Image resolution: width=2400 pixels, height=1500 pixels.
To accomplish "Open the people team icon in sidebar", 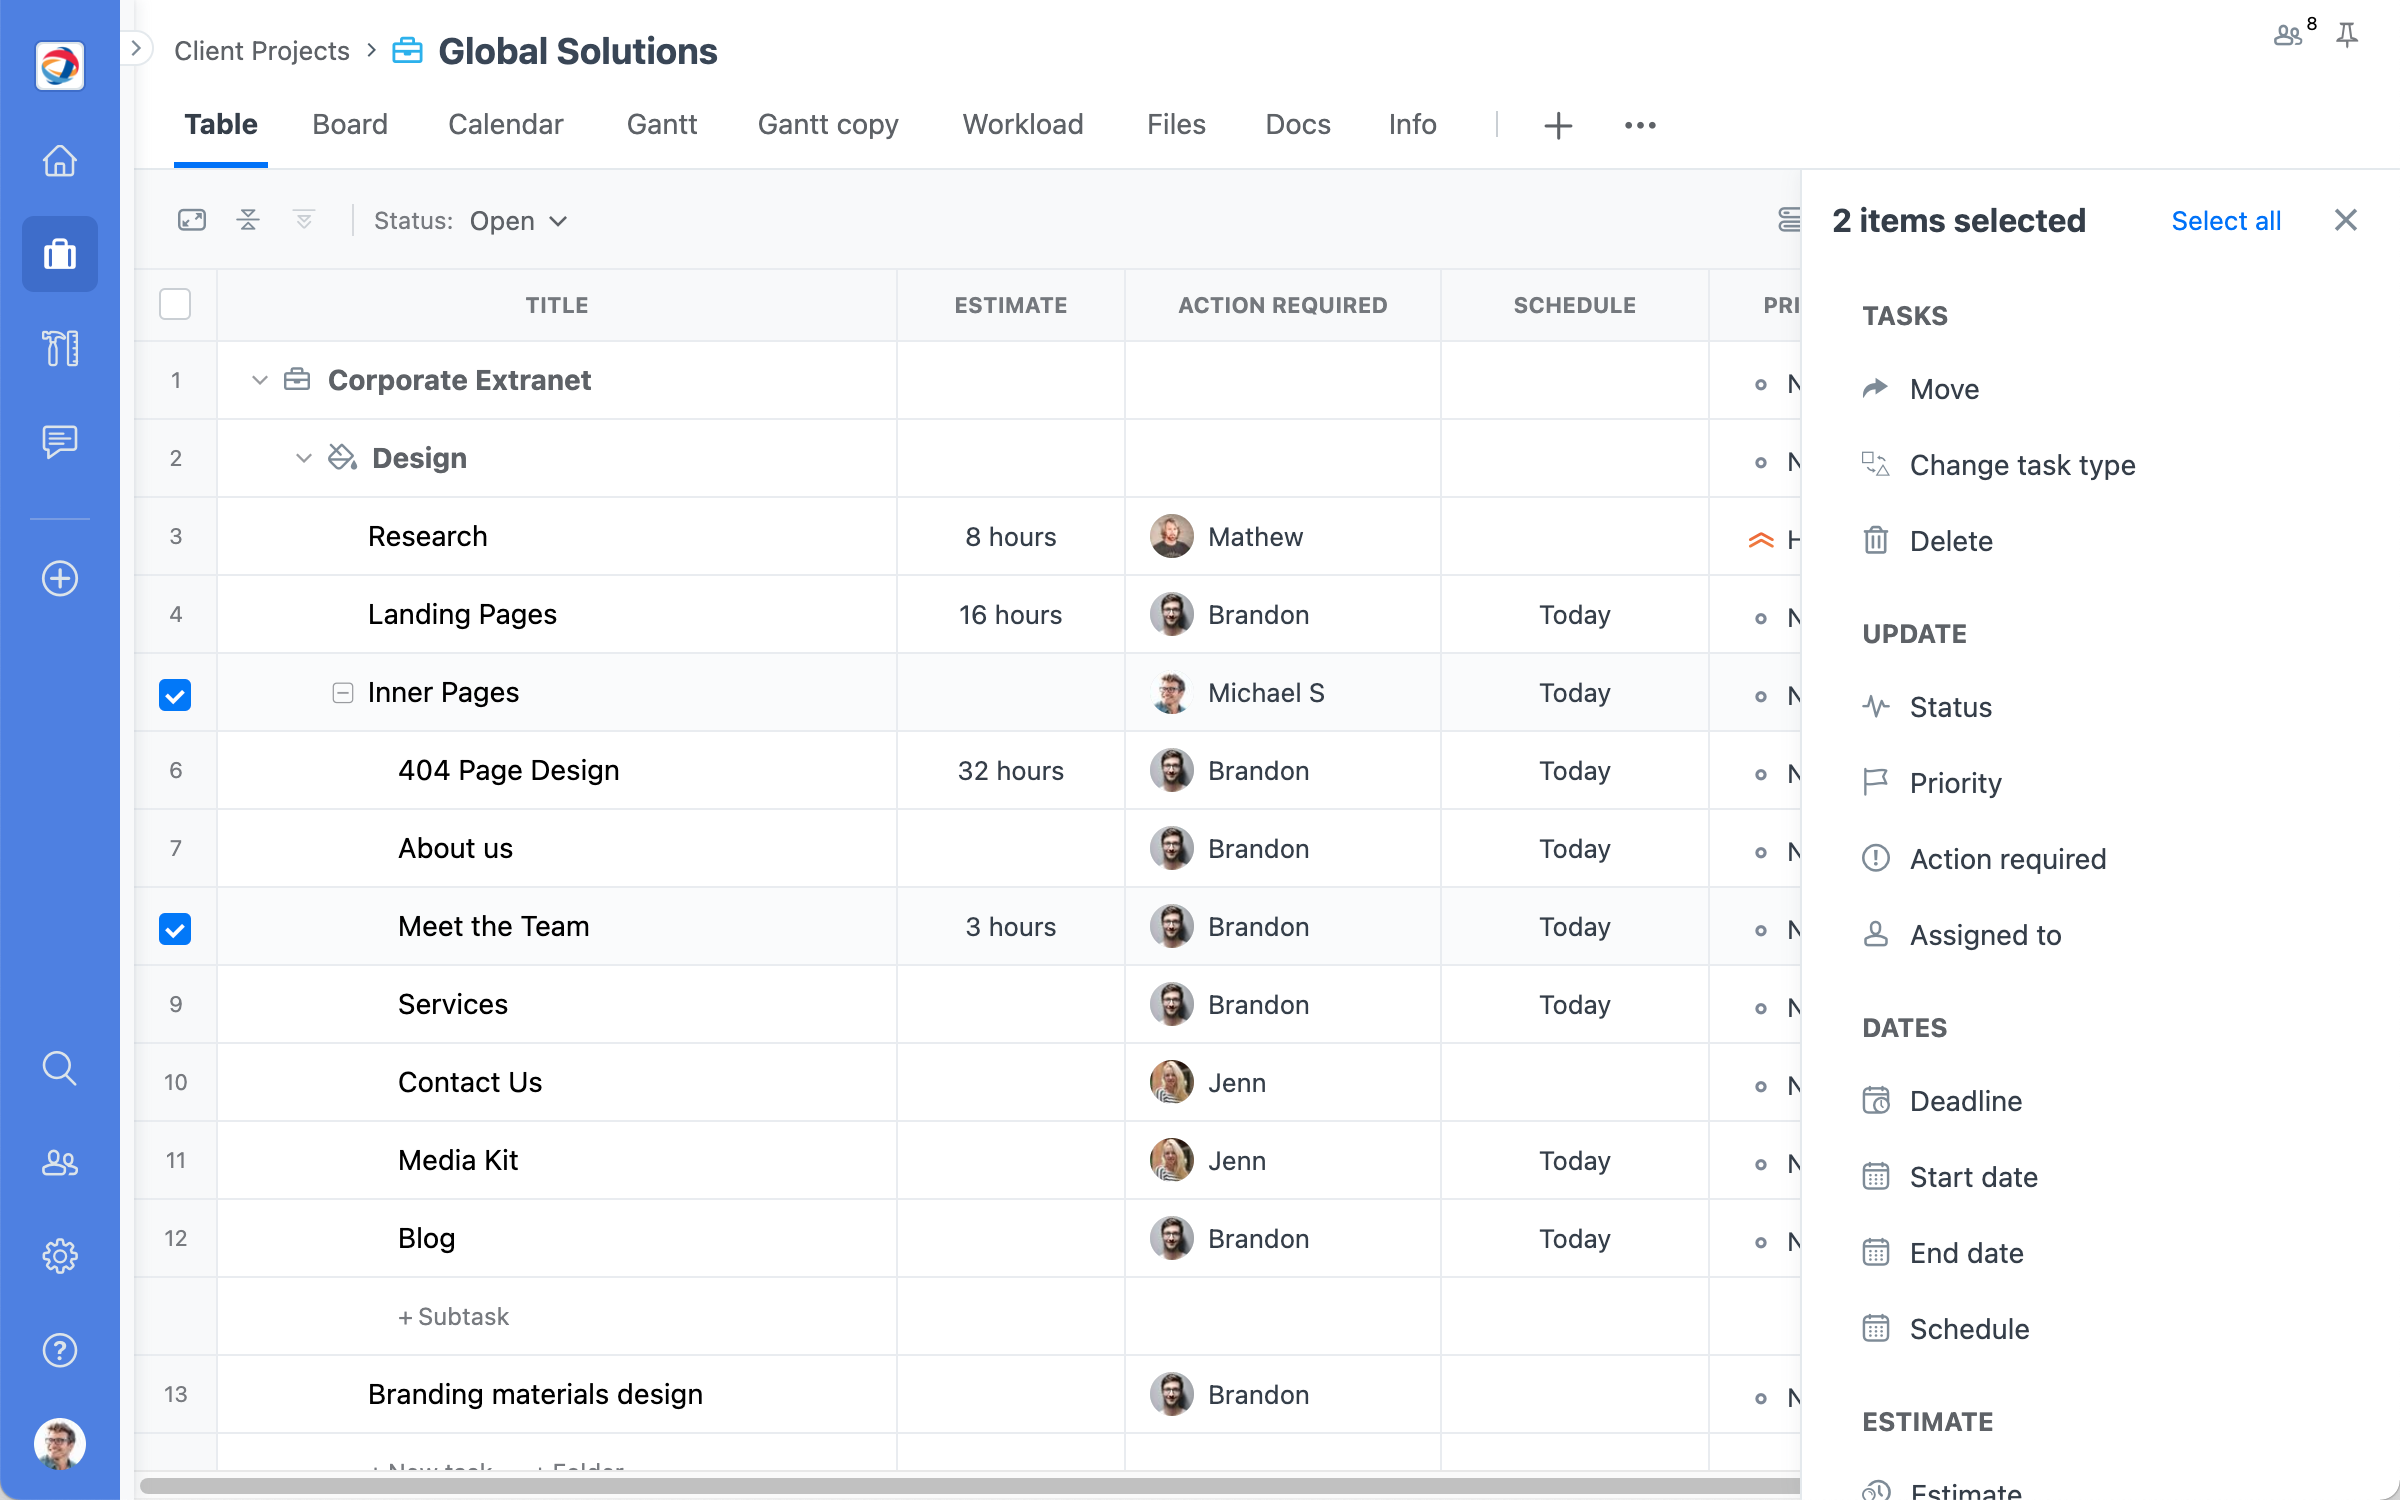I will click(60, 1162).
